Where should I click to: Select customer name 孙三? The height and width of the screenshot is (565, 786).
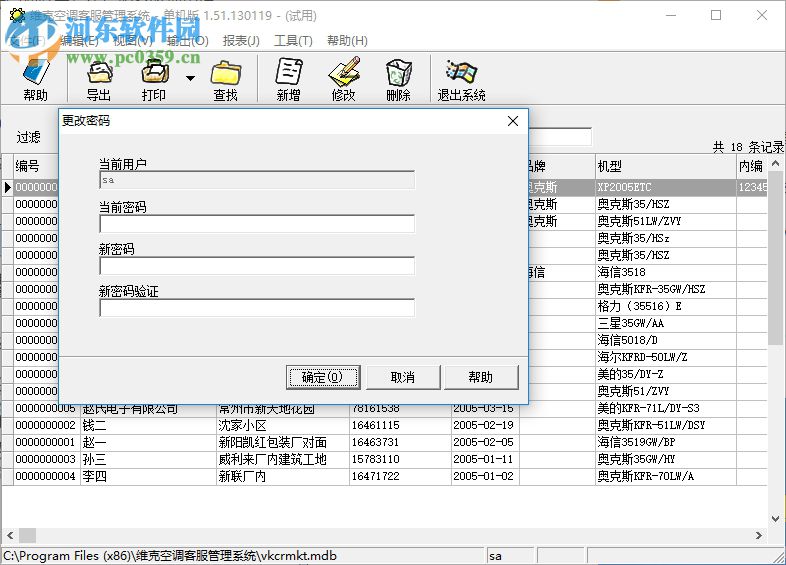[148, 460]
